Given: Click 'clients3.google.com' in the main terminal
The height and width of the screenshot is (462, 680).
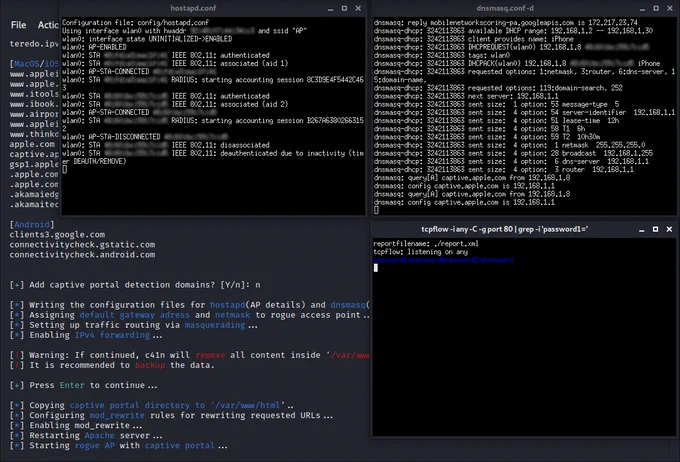Looking at the screenshot, I should [x=57, y=235].
